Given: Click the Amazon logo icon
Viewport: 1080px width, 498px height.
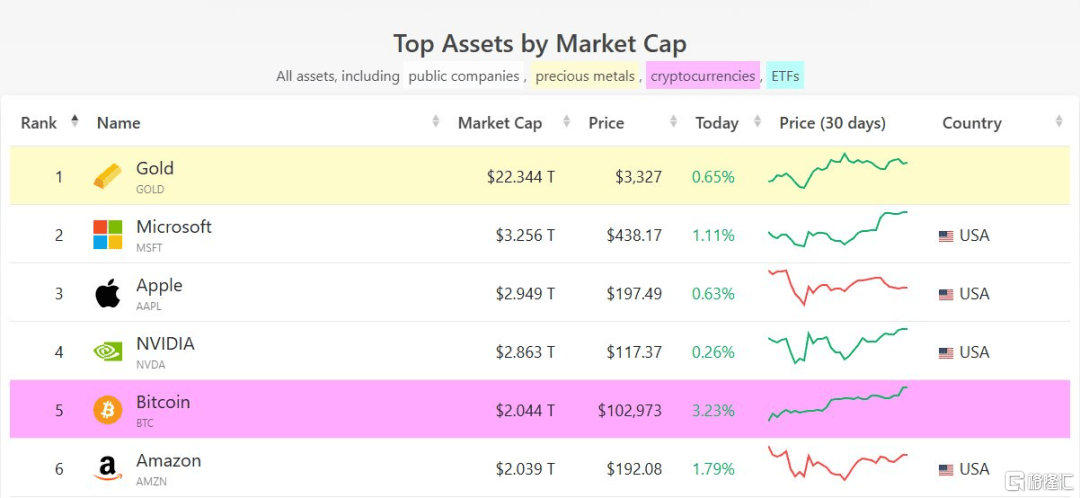Looking at the screenshot, I should point(107,469).
